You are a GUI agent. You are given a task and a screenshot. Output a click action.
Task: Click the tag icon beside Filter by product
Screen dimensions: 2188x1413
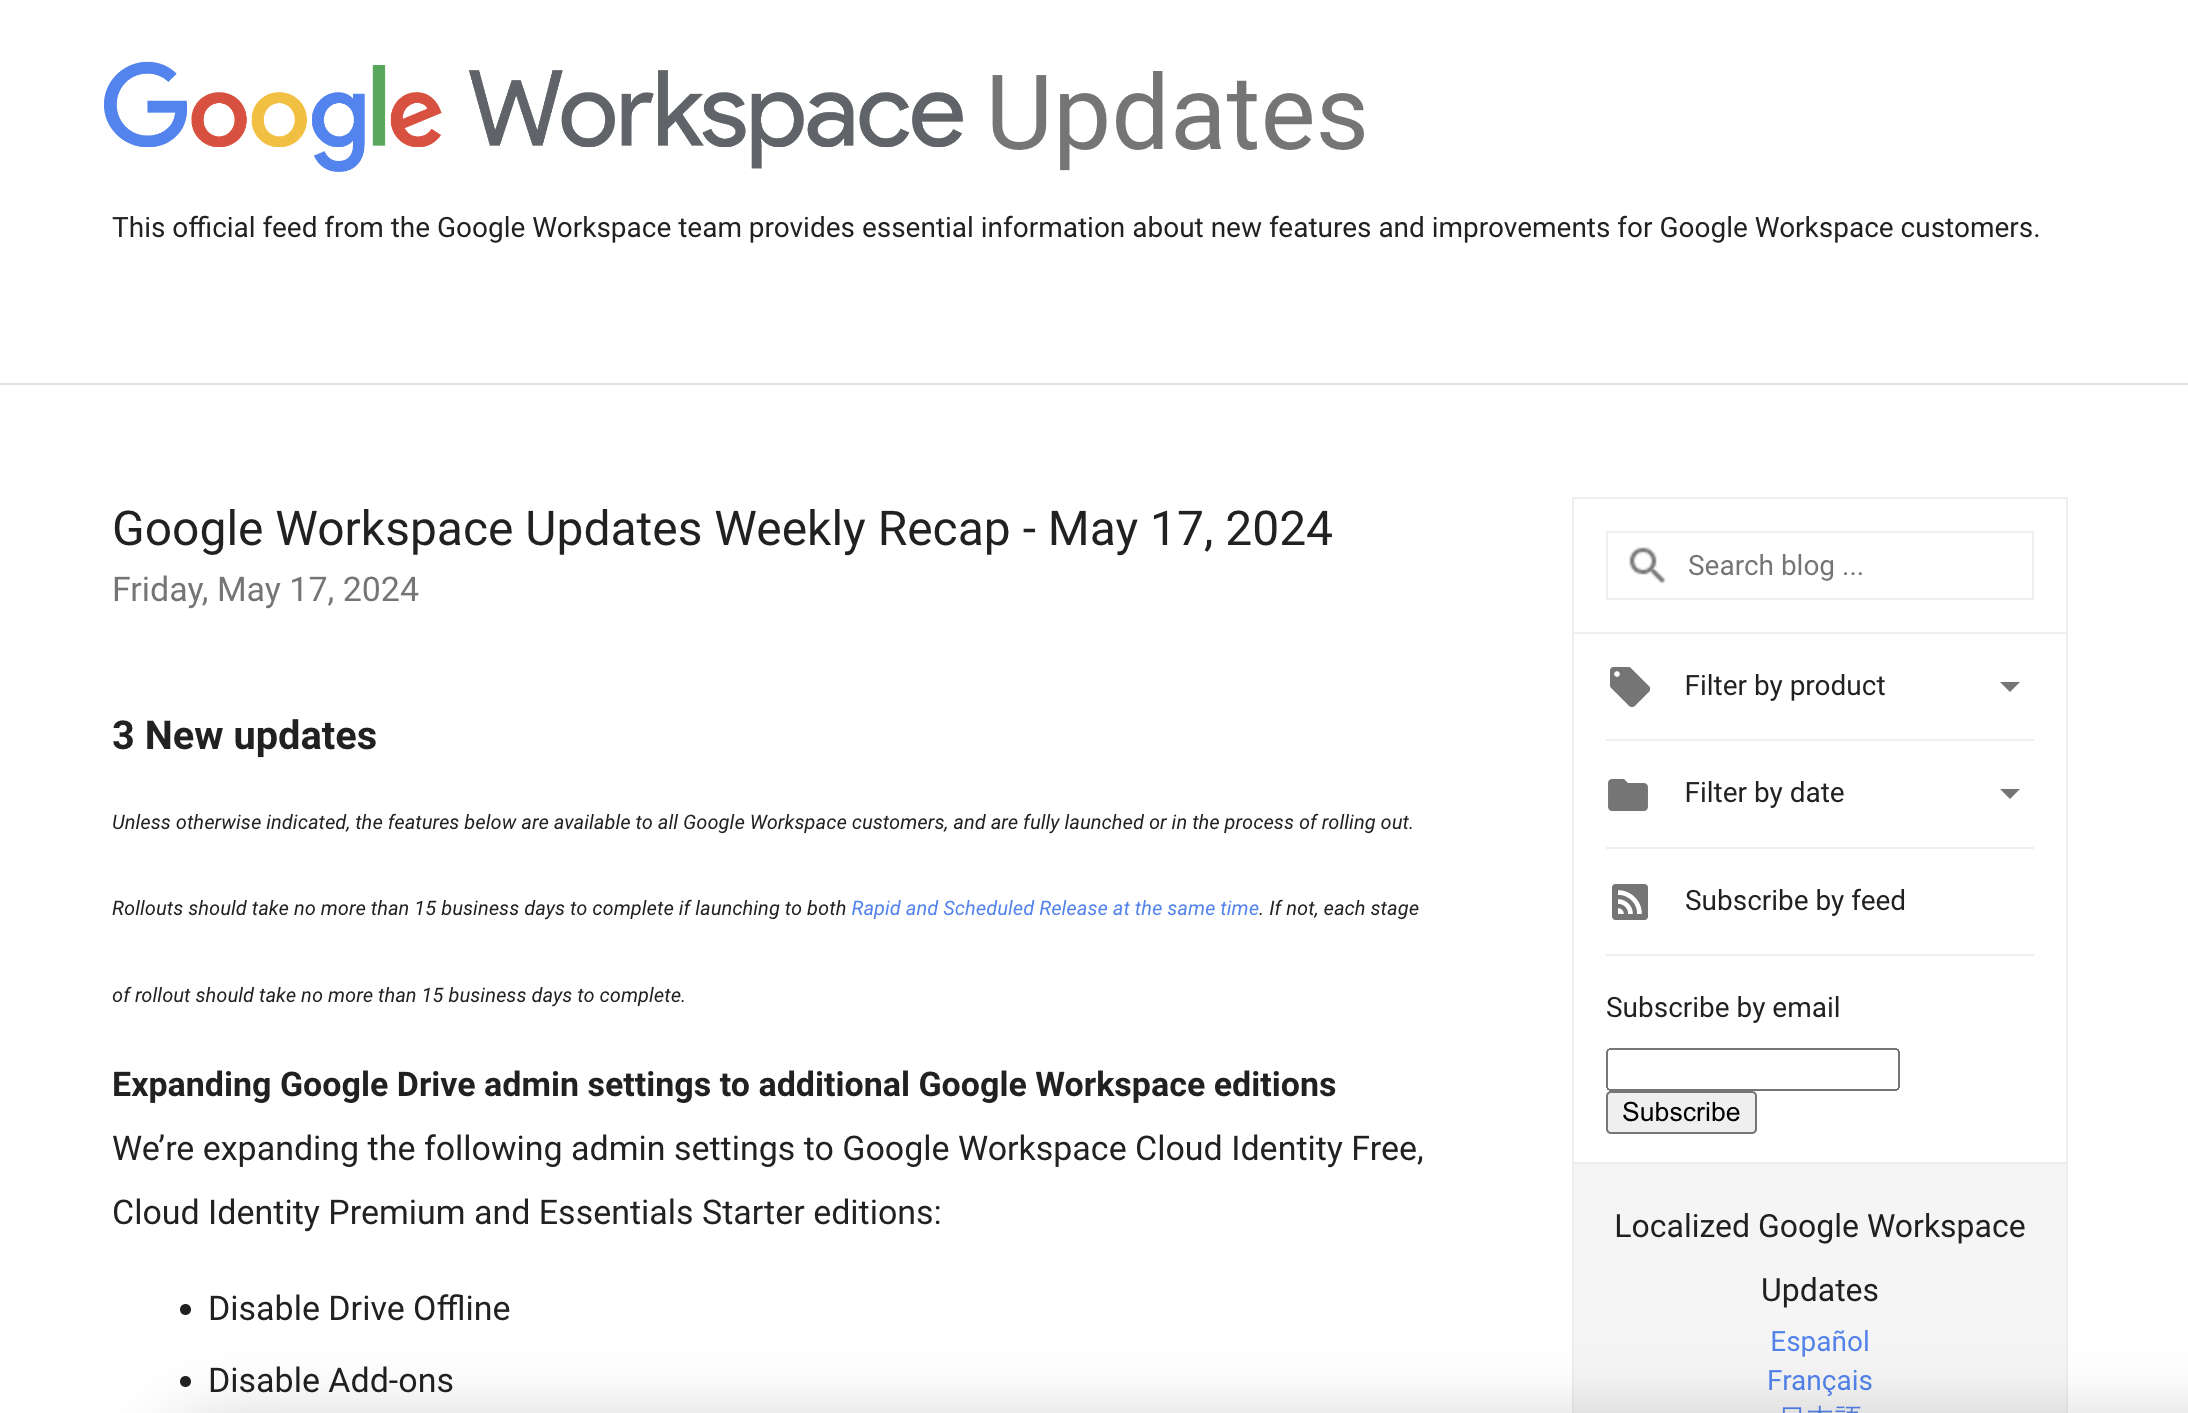point(1629,687)
